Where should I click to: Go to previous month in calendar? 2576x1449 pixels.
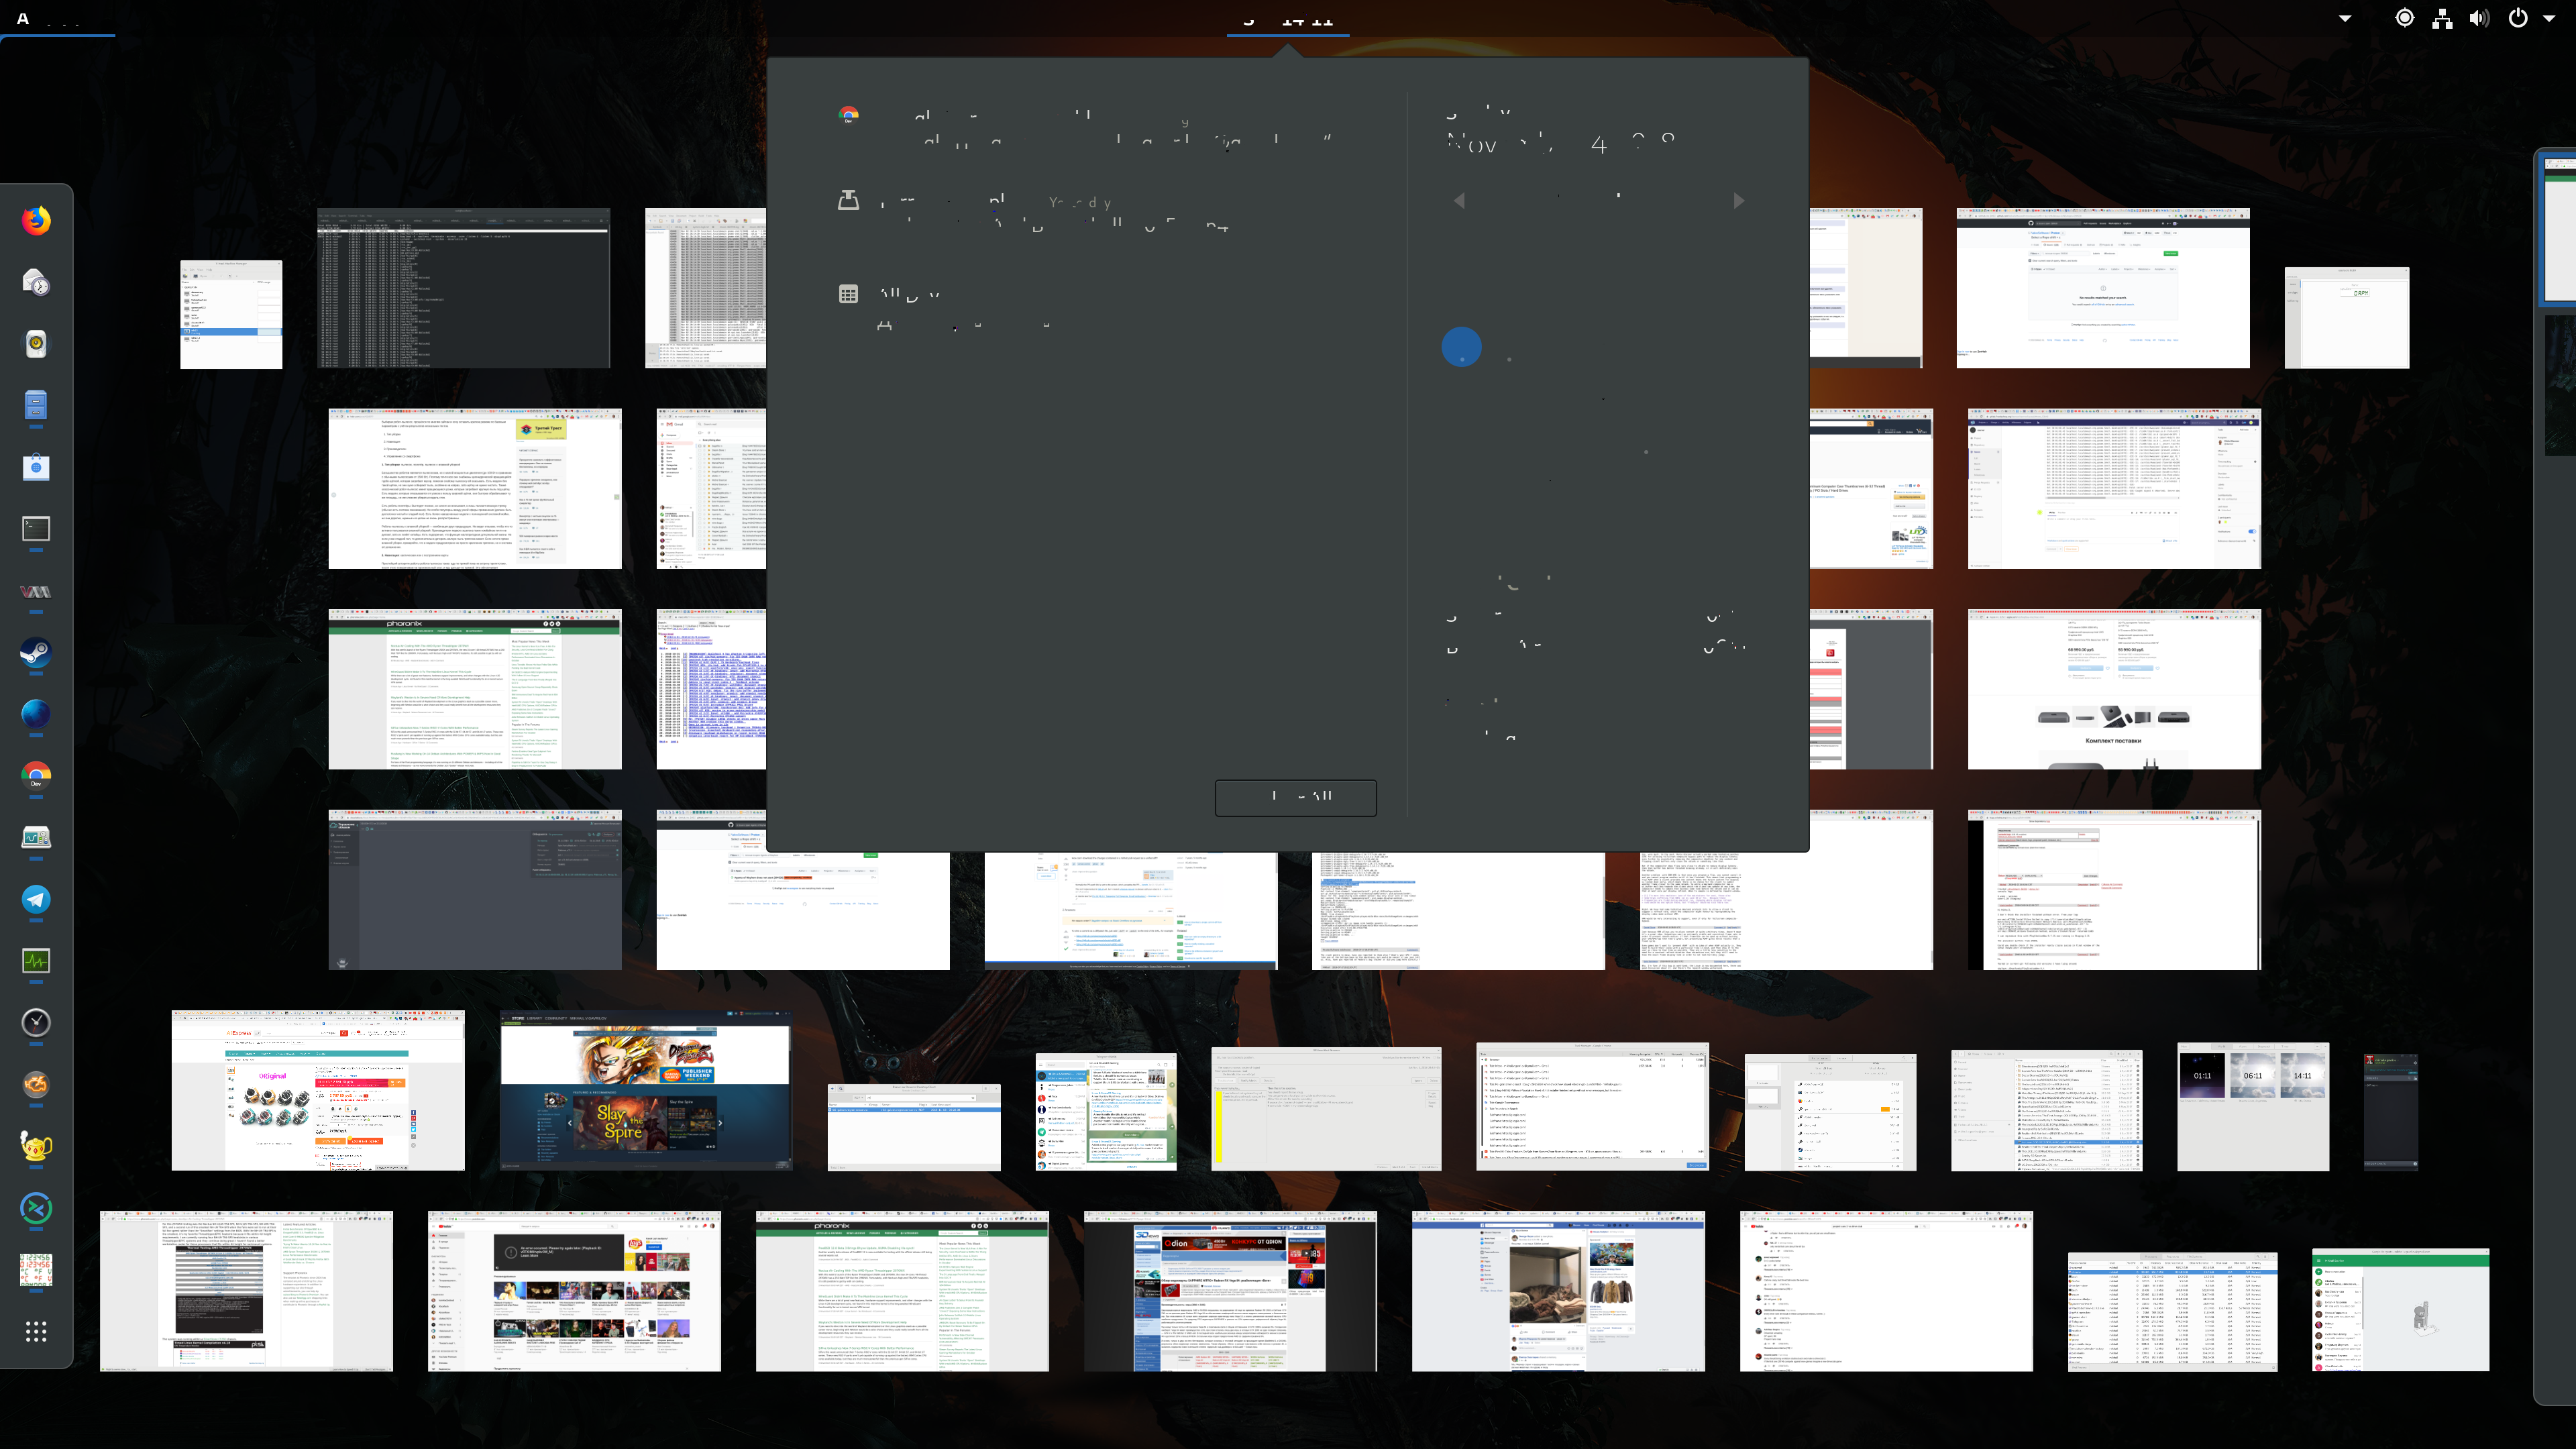(1460, 201)
